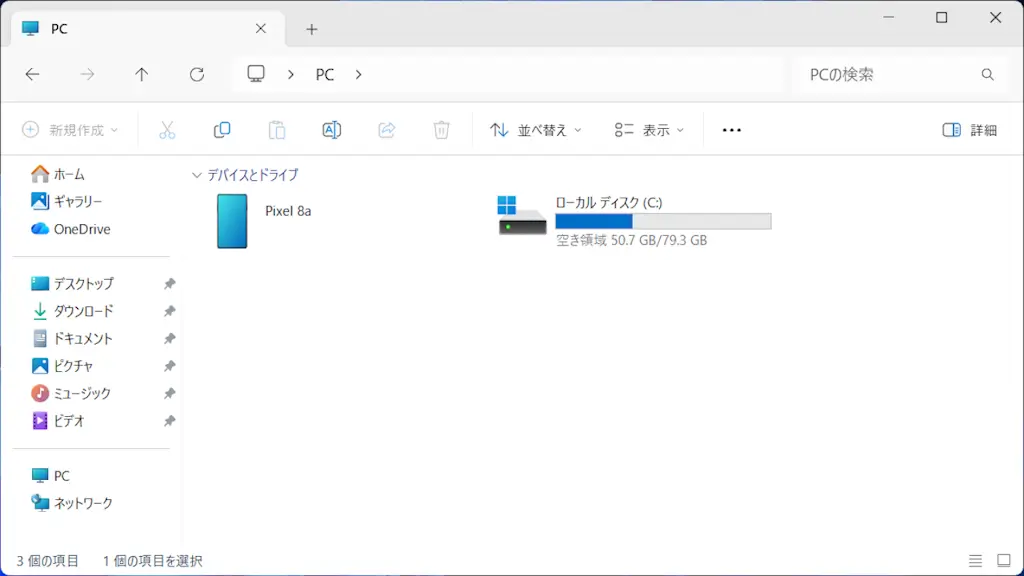Click the Copy icon in the toolbar

point(222,129)
